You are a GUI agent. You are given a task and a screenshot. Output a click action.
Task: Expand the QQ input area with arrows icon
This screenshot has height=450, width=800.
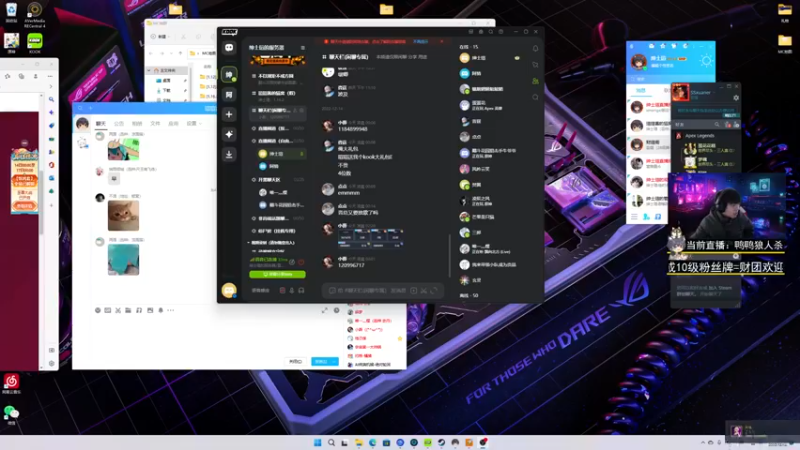tap(324, 310)
